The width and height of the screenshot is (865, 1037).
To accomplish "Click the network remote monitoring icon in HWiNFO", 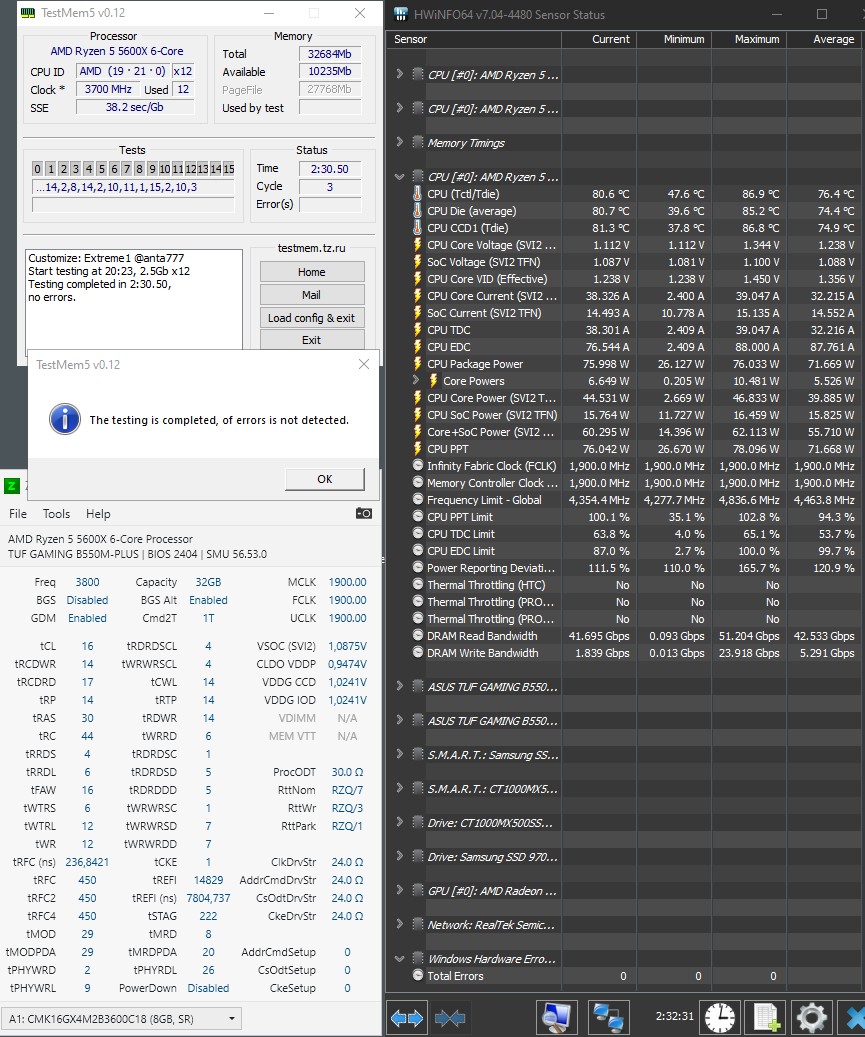I will [x=608, y=1018].
